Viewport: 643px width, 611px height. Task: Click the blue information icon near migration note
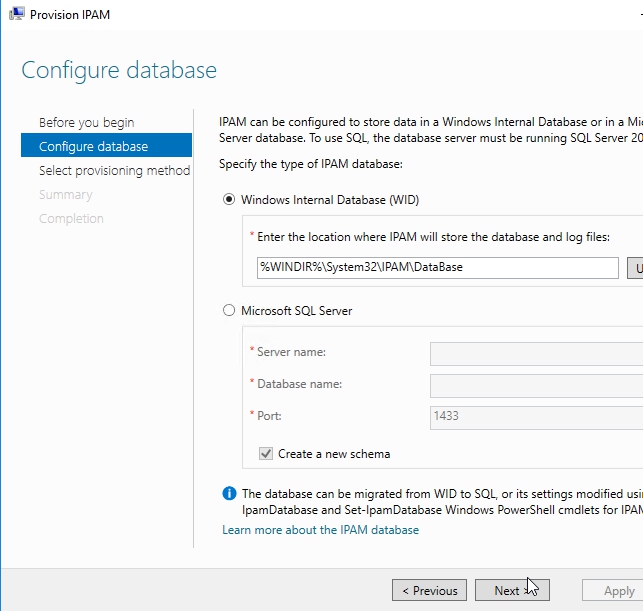229,494
